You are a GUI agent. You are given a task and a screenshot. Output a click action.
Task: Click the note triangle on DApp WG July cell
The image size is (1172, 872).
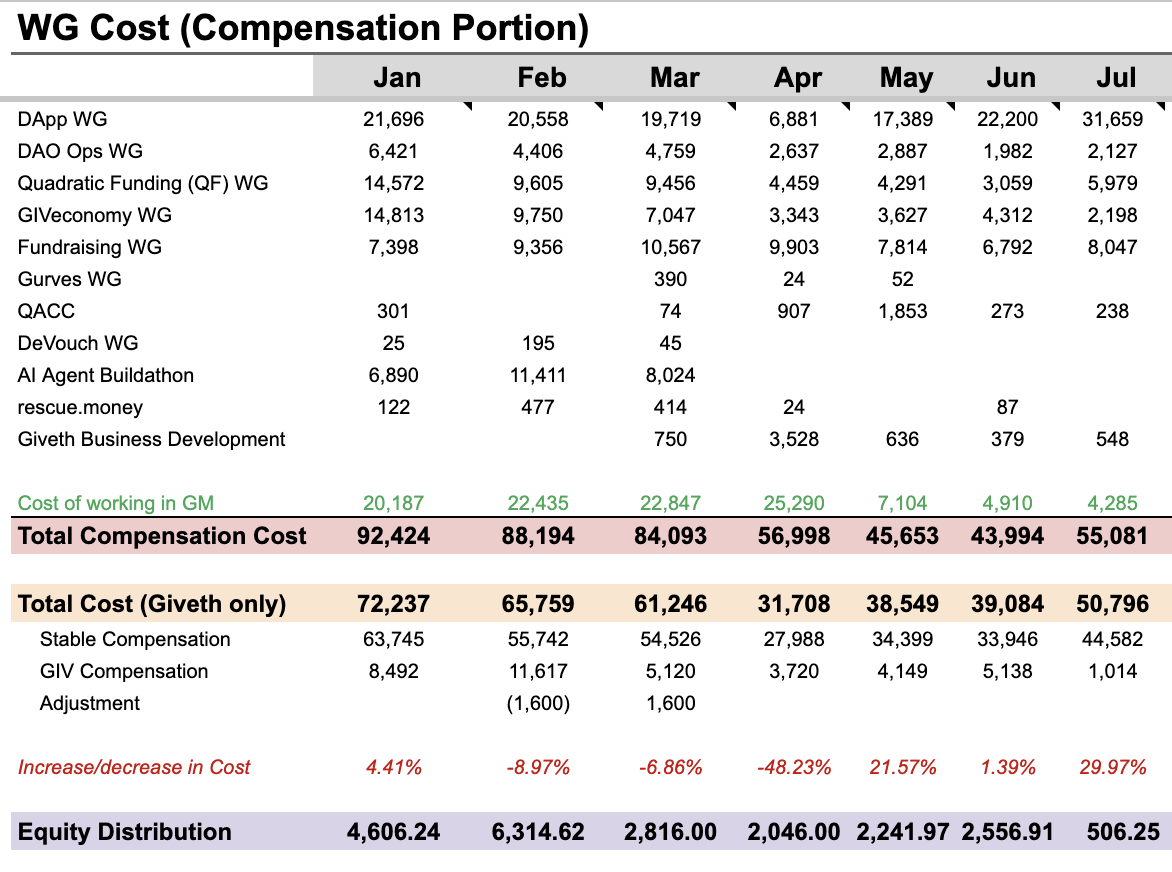[x=1161, y=106]
